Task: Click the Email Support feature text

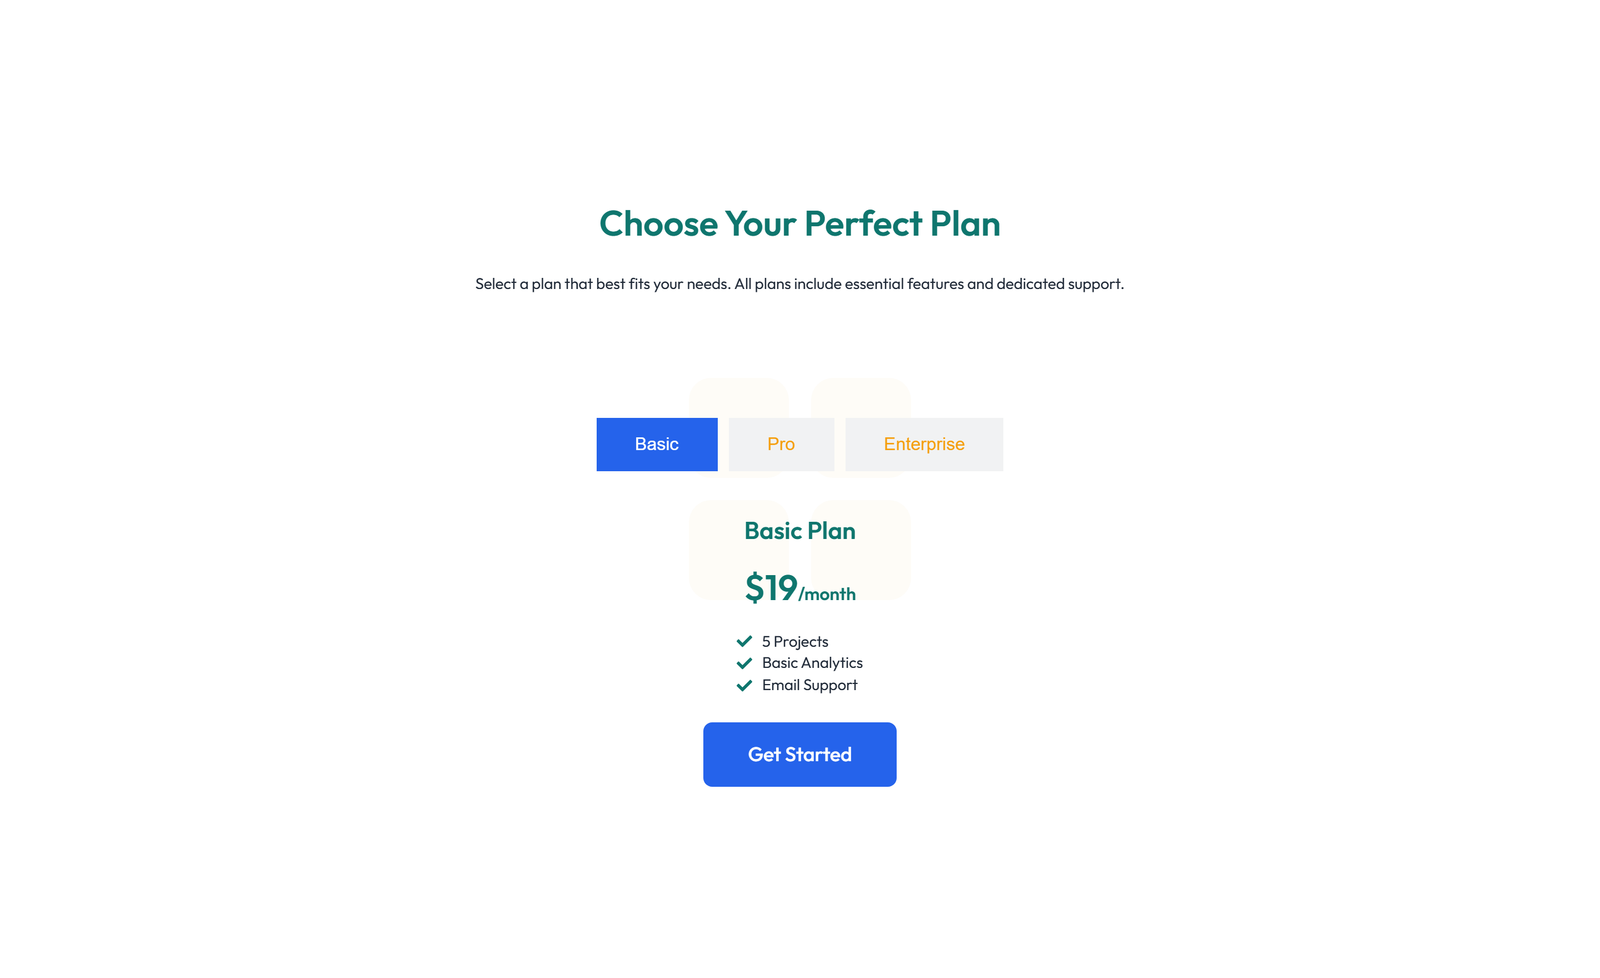Action: [x=809, y=685]
